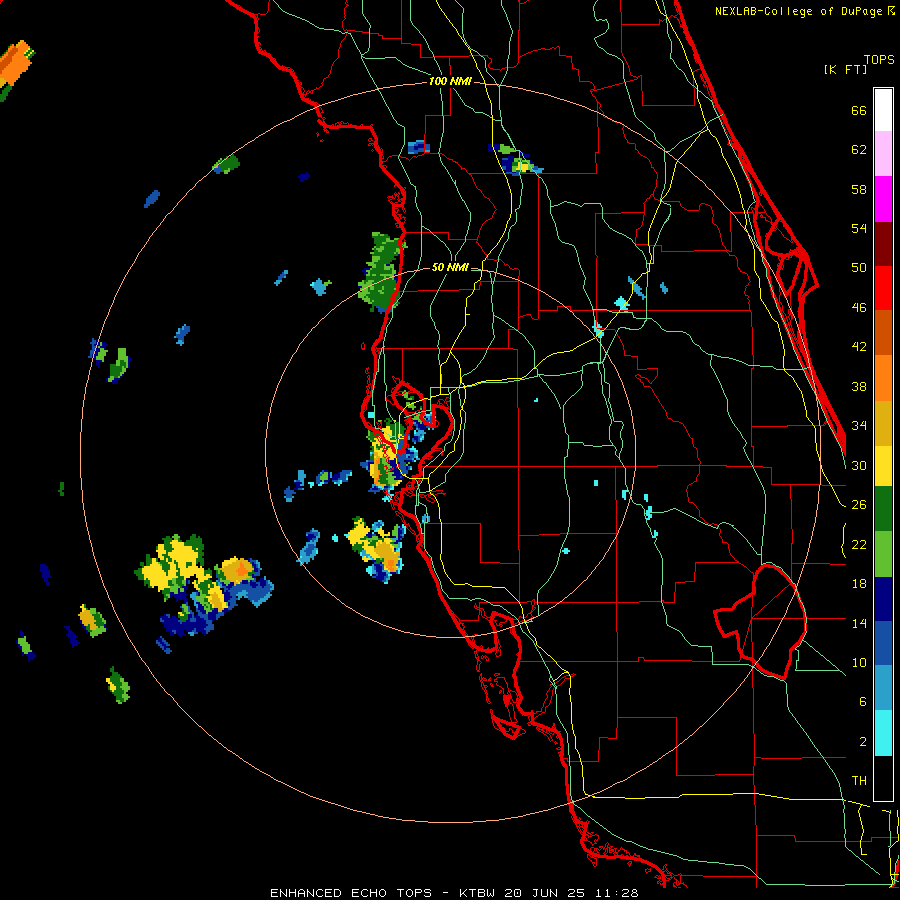
Task: Click the 14 legend value label
Action: (859, 623)
